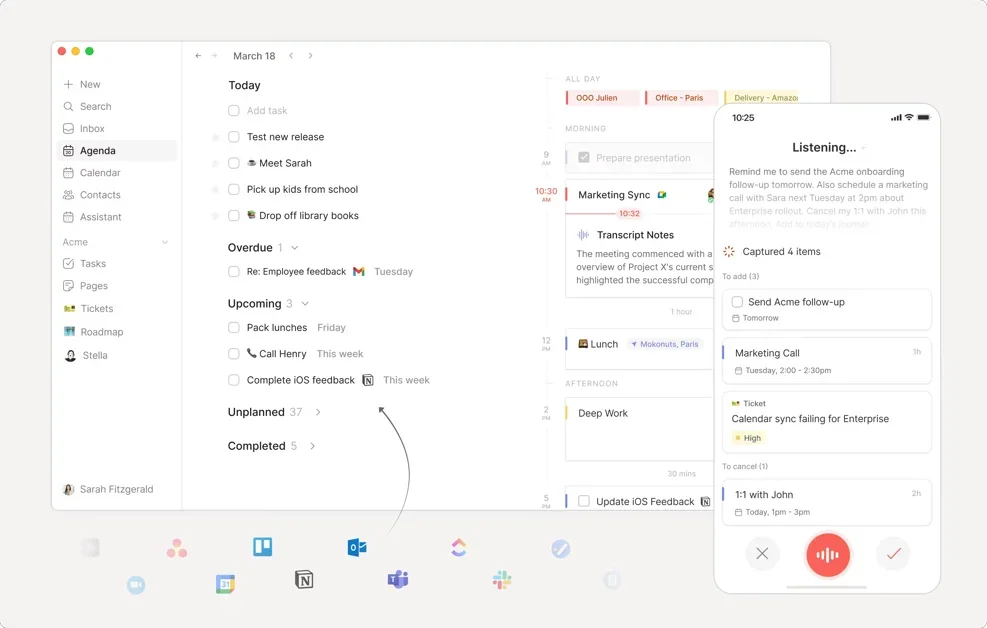Viewport: 987px width, 628px height.
Task: Collapse the Acme workspace section
Action: click(x=165, y=242)
